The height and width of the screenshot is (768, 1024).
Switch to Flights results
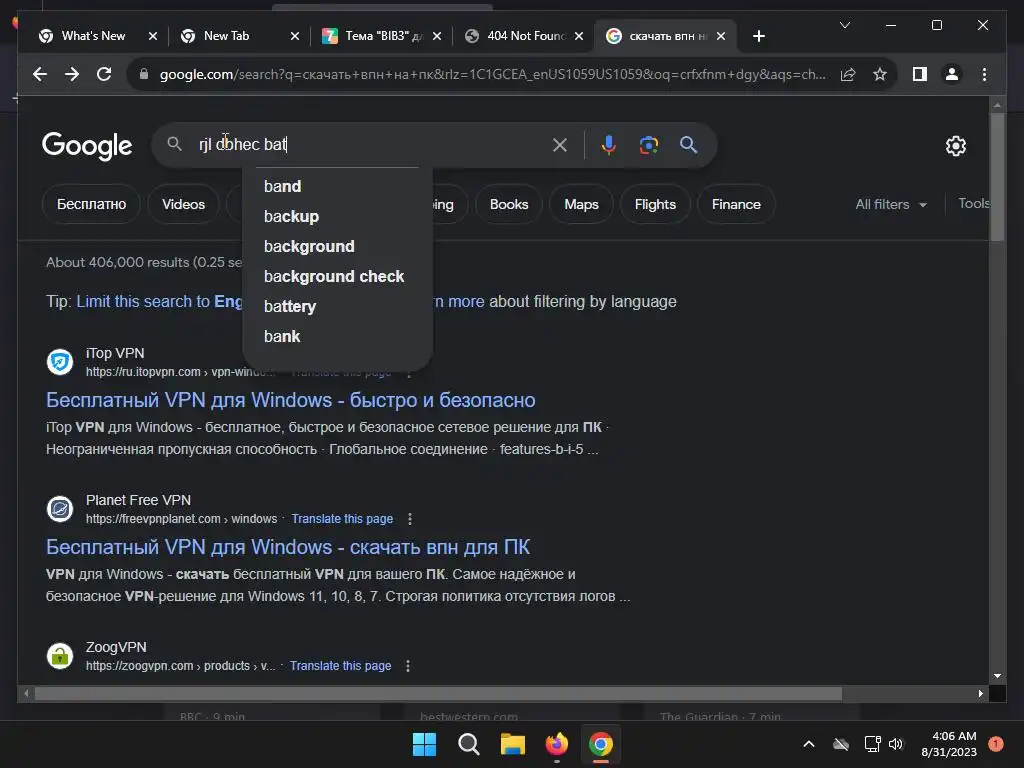655,204
